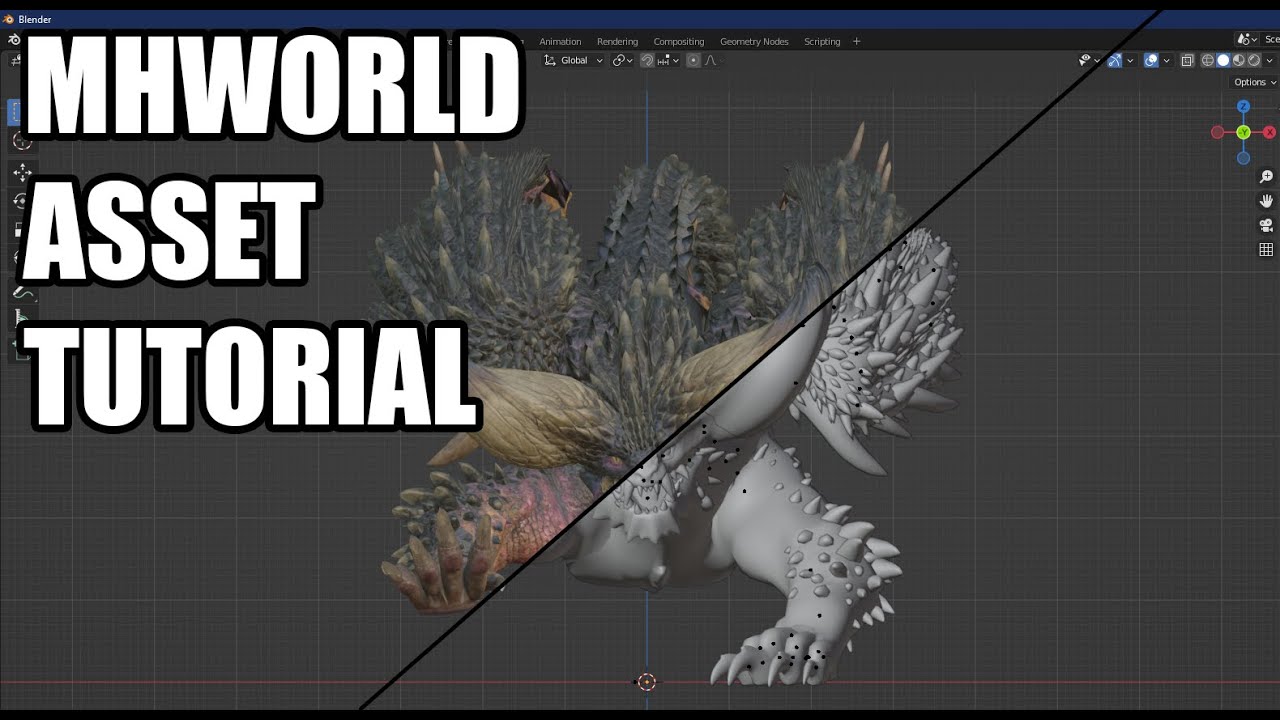
Task: Toggle X-ray mode
Action: tap(1187, 61)
